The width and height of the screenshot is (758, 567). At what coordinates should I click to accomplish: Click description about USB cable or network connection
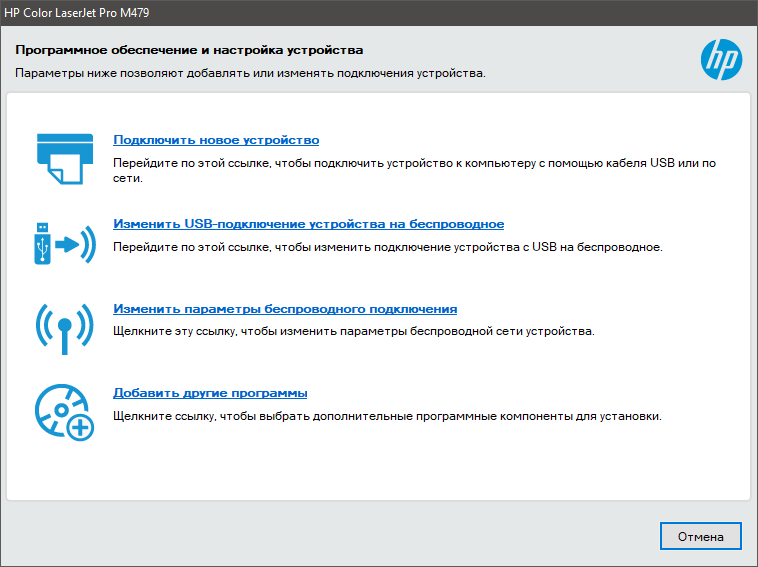414,171
